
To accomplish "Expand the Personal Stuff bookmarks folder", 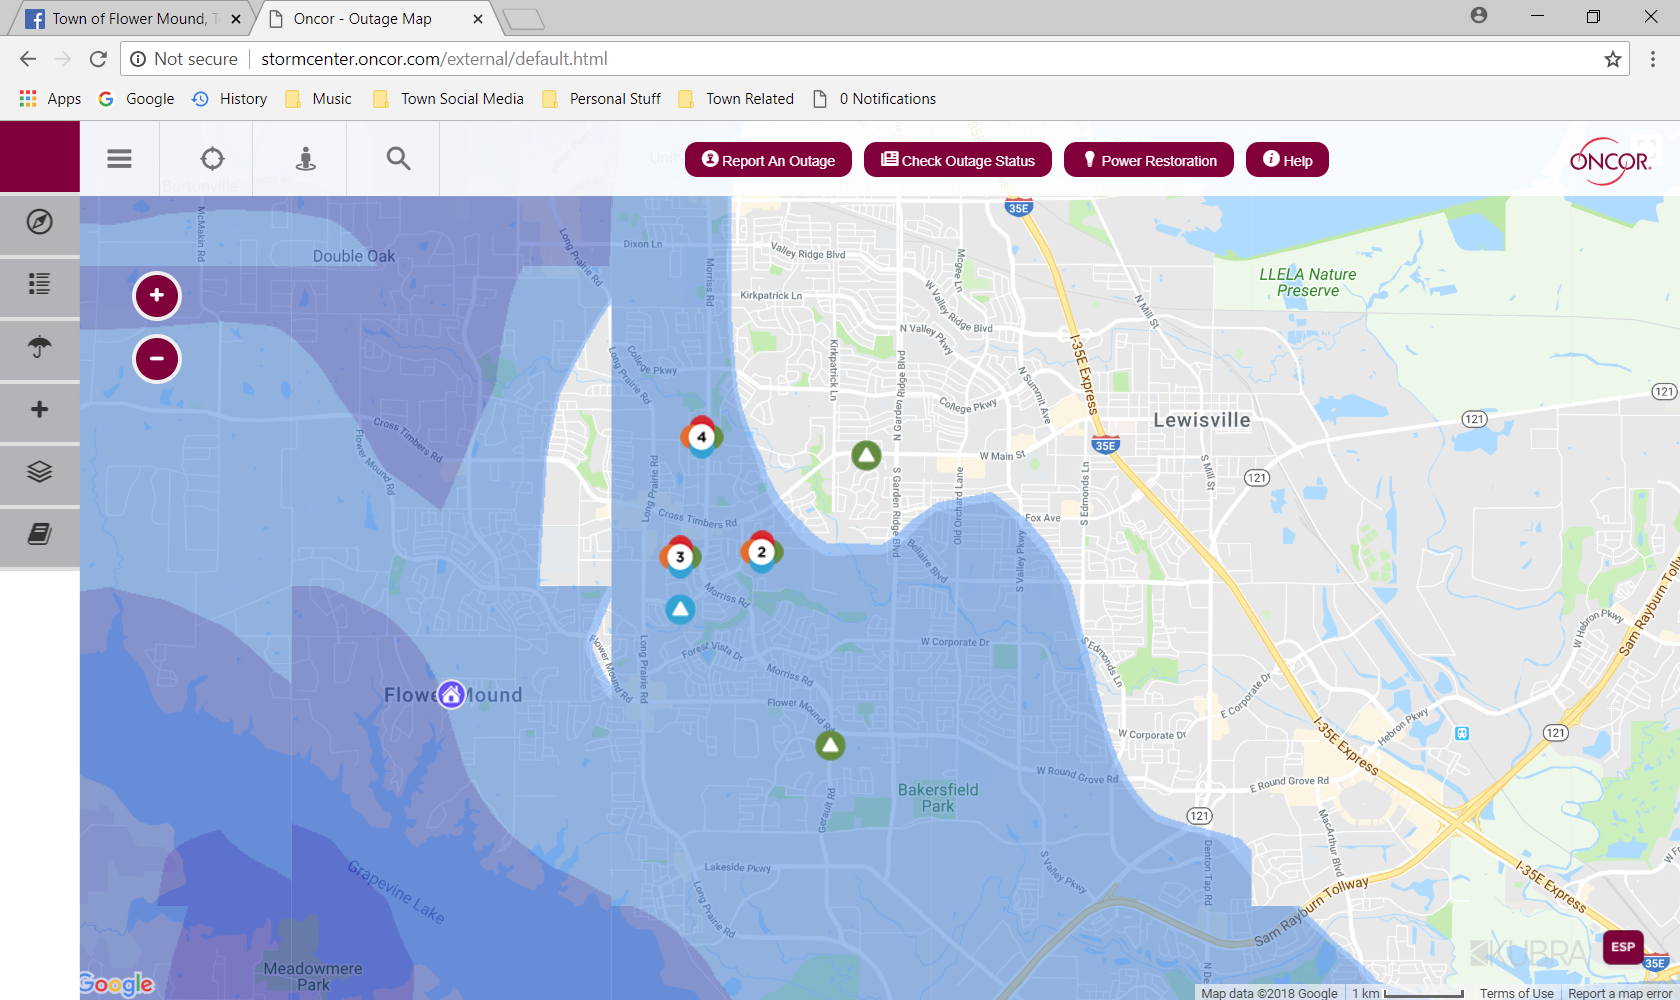I will click(601, 99).
